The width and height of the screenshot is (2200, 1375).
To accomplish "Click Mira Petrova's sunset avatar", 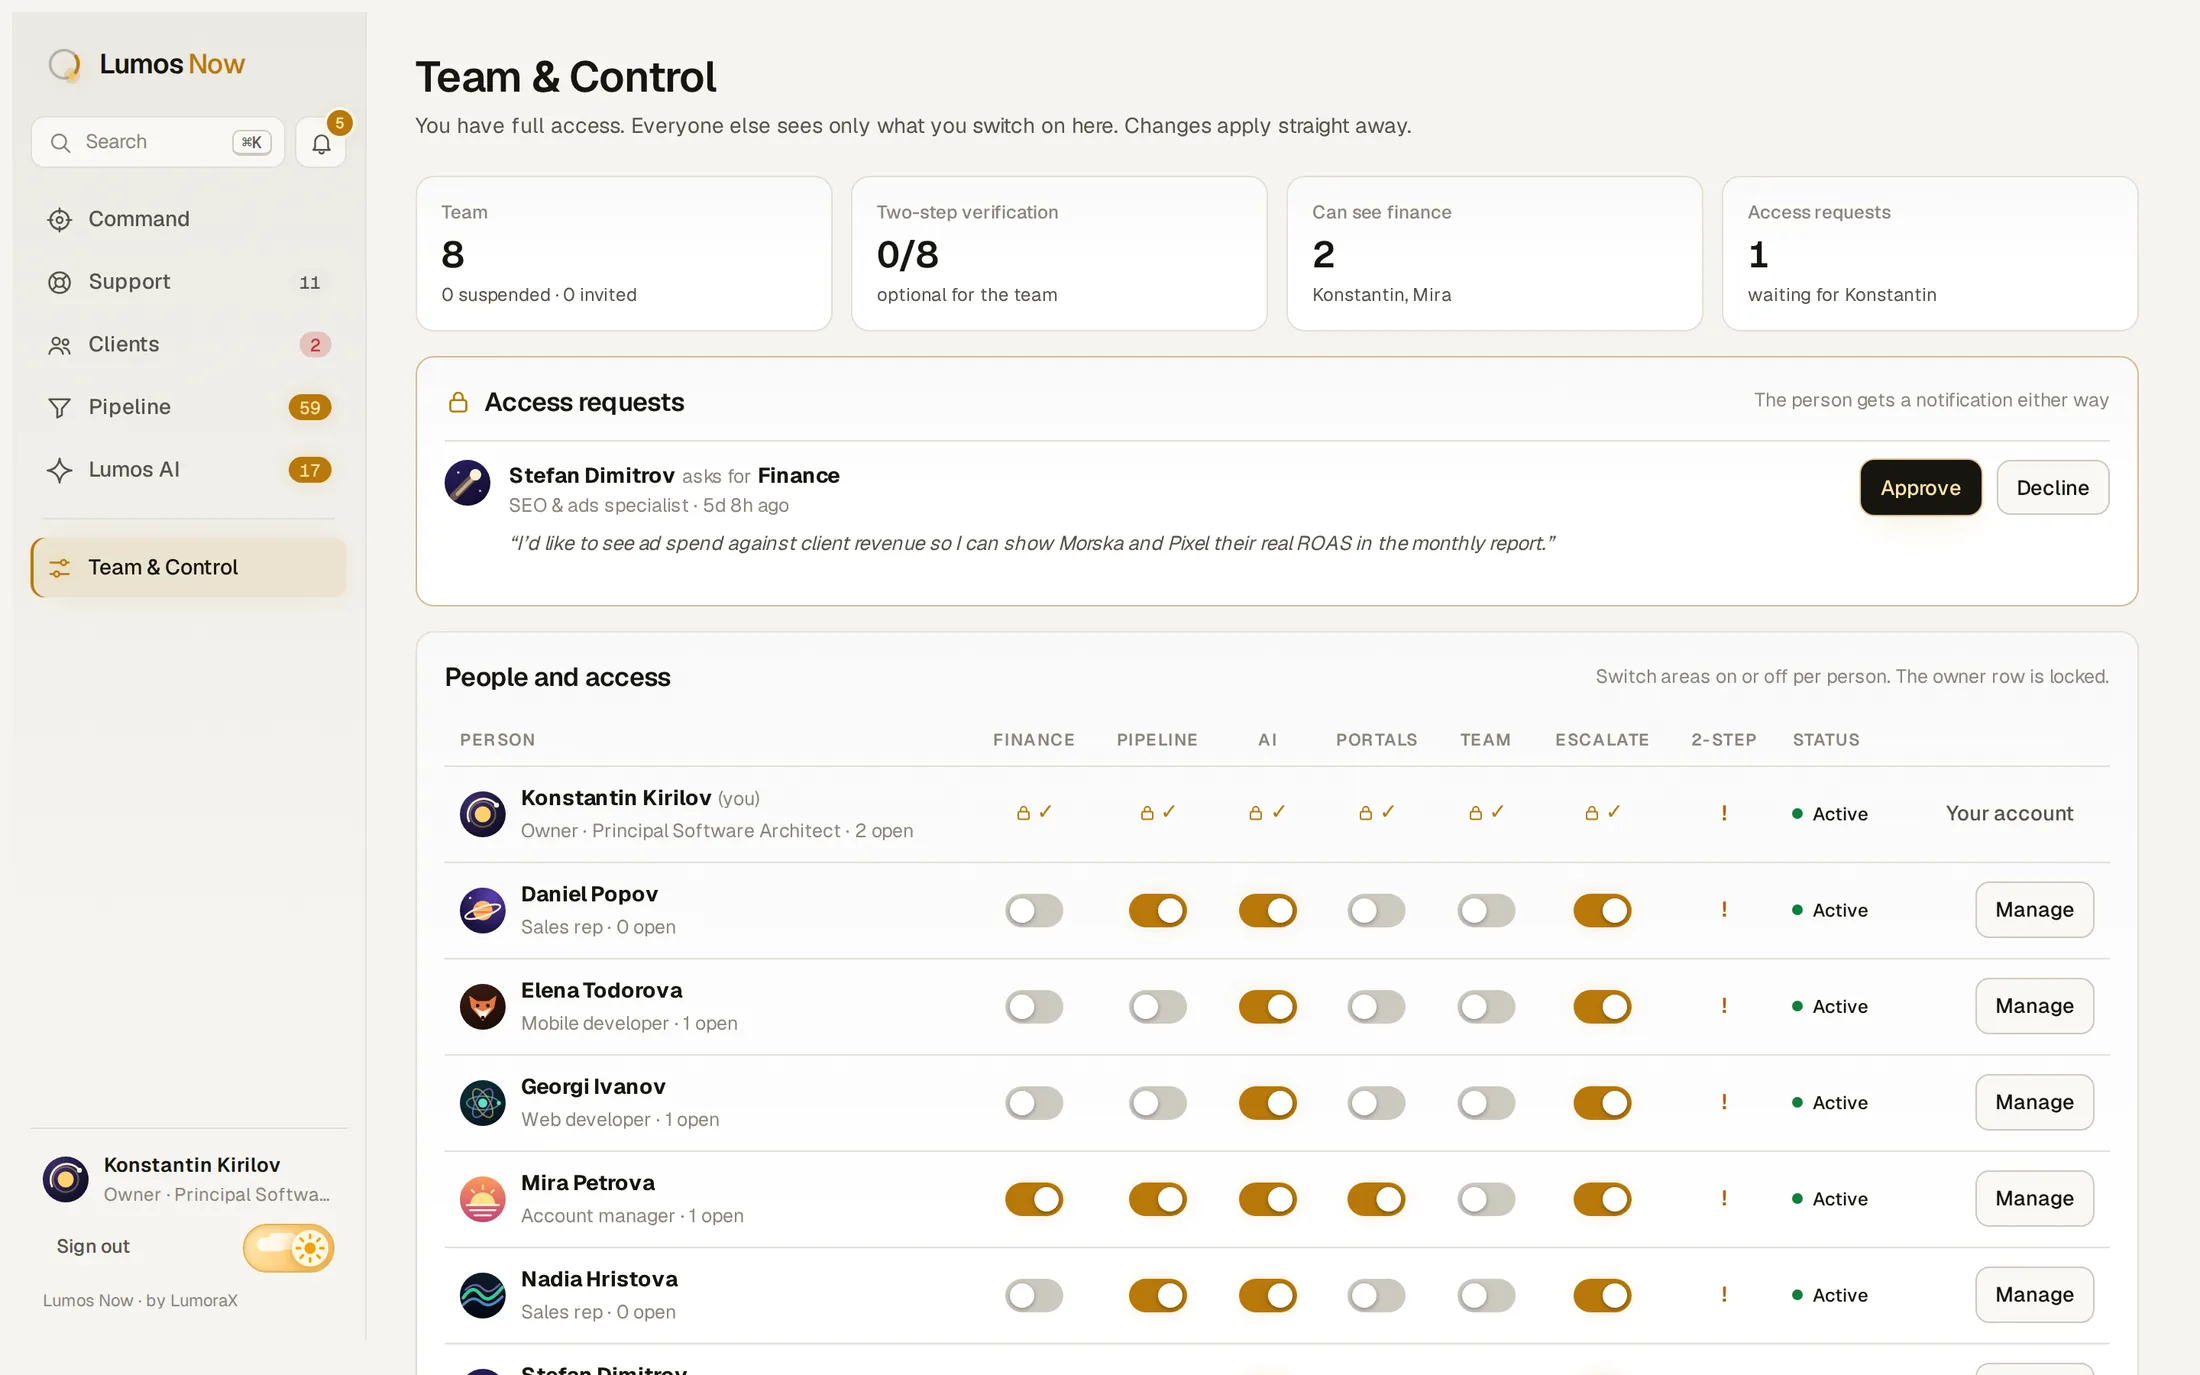I will point(482,1199).
